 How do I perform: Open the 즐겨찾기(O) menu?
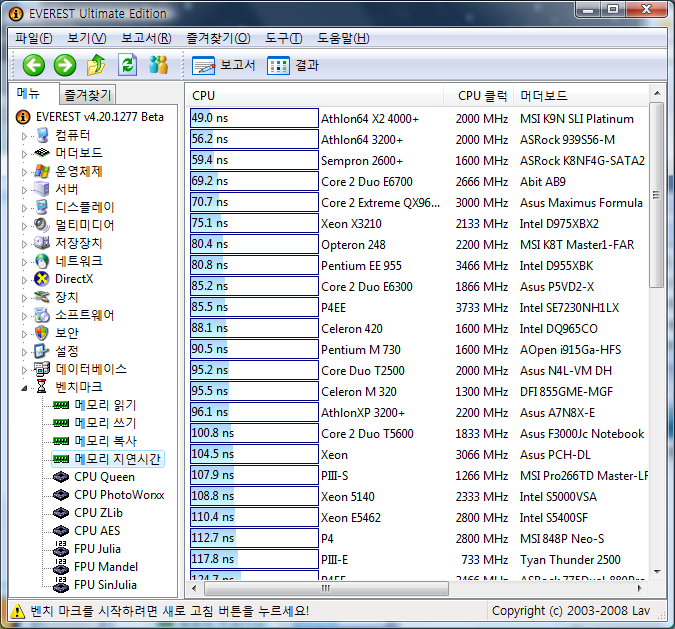(x=218, y=38)
